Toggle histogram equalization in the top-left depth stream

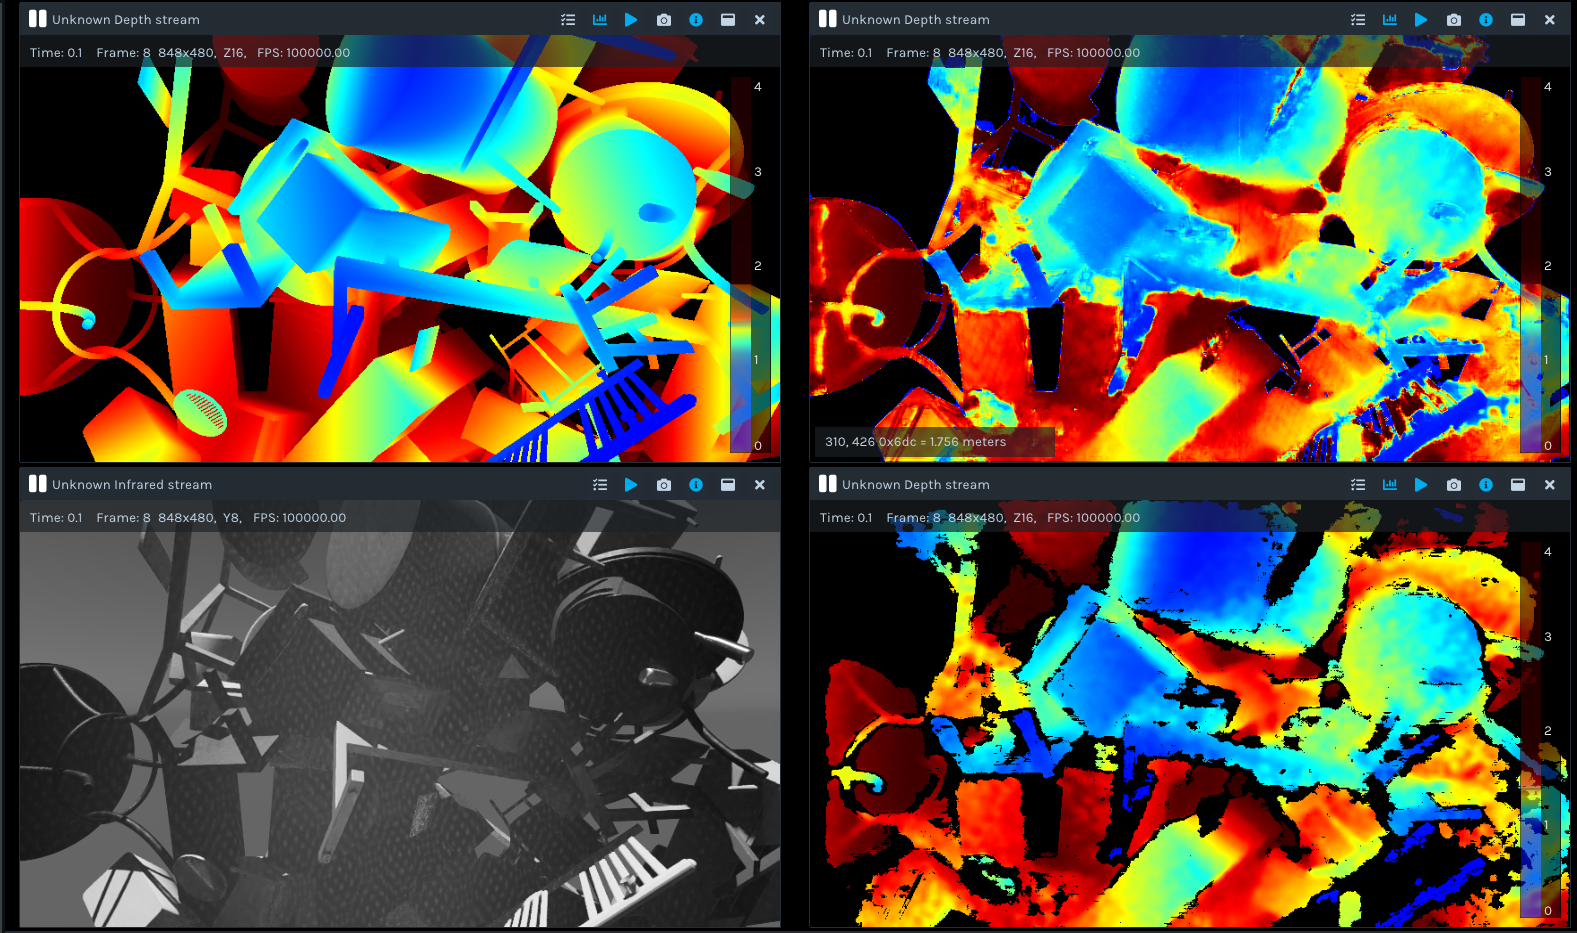600,20
